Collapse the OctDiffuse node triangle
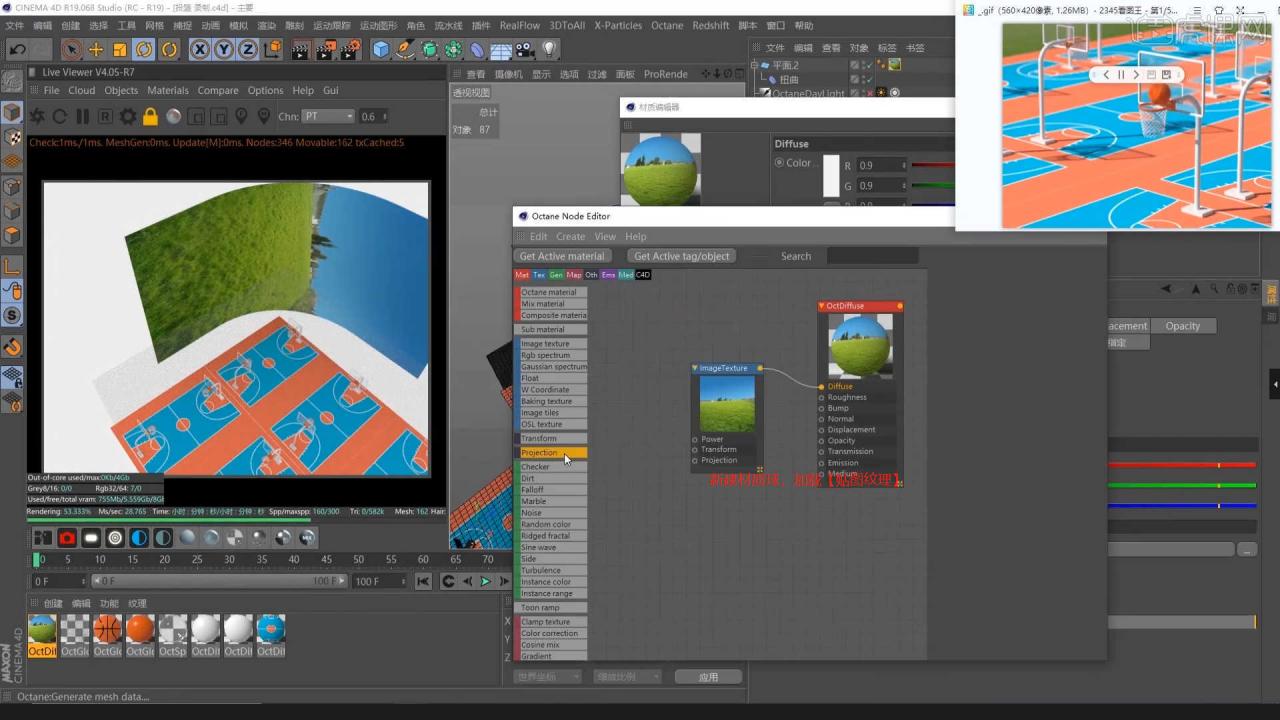The image size is (1280, 720). 822,306
